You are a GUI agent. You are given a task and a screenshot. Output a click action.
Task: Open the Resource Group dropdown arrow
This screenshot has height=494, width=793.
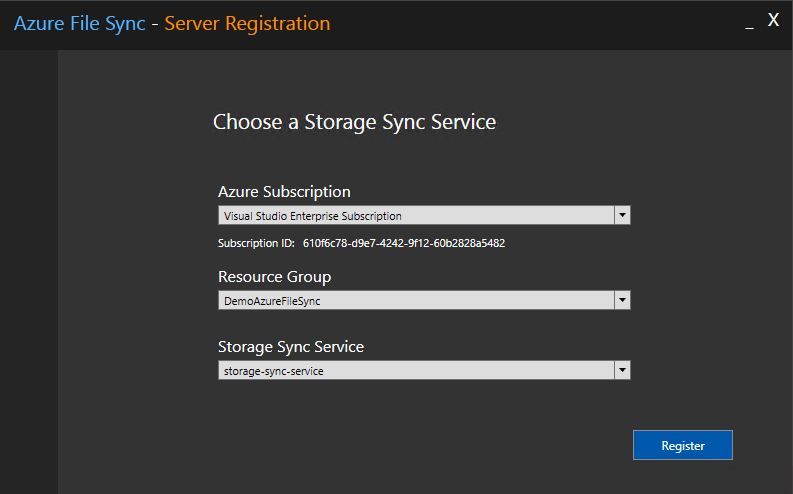(622, 300)
